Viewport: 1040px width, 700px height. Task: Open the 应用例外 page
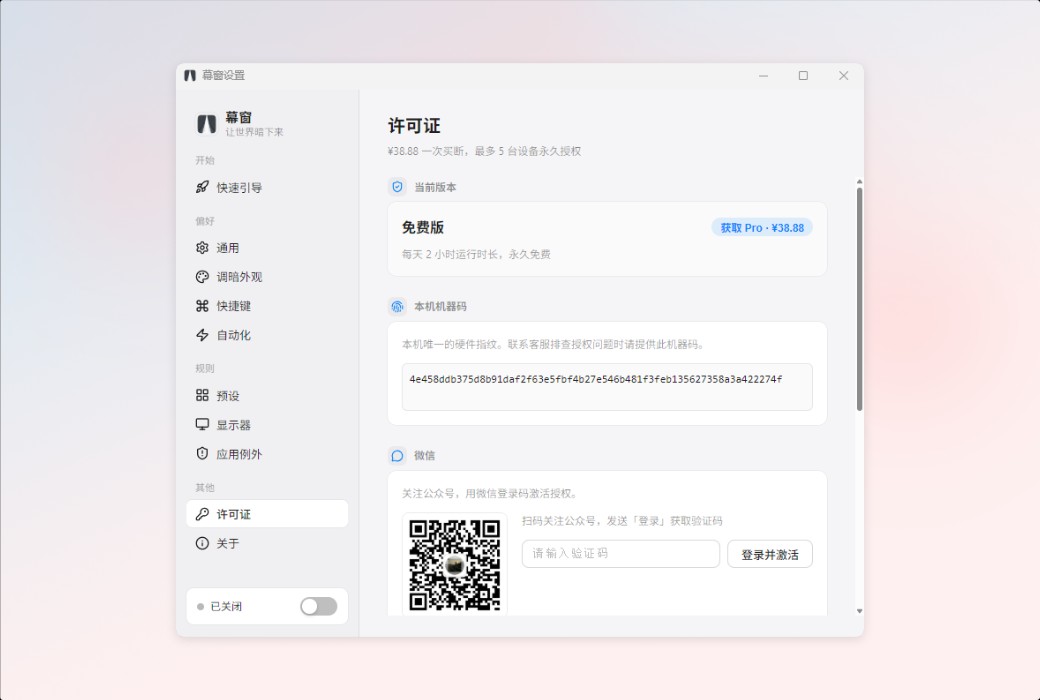pyautogui.click(x=267, y=455)
